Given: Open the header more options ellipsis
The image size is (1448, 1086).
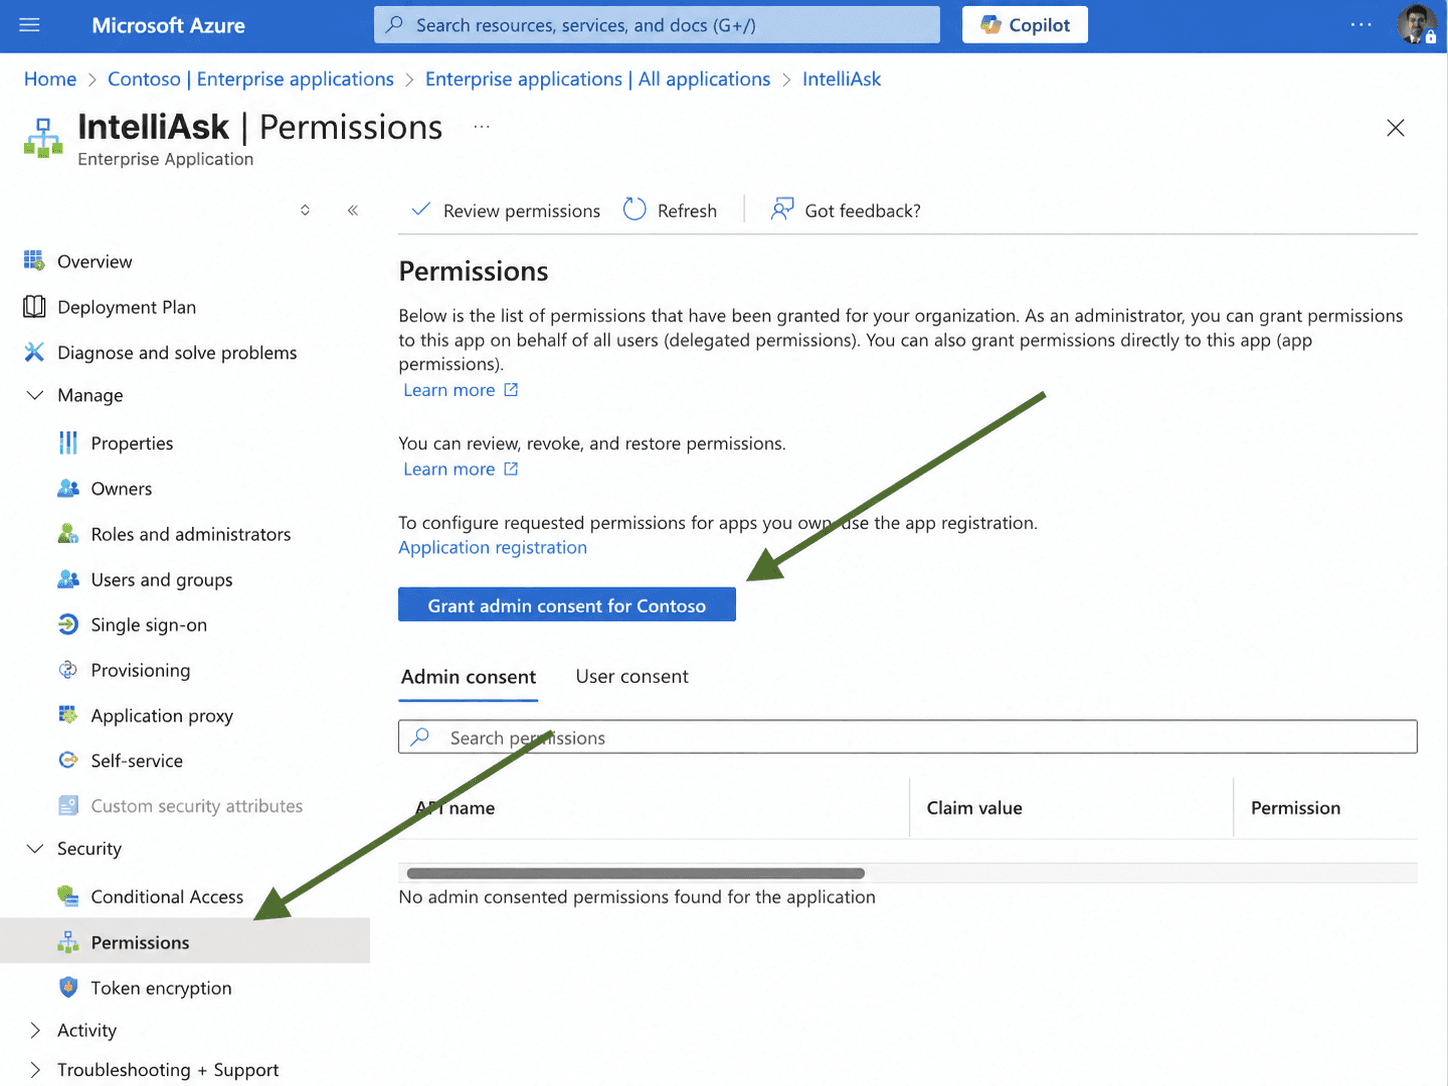Looking at the screenshot, I should (x=1361, y=25).
